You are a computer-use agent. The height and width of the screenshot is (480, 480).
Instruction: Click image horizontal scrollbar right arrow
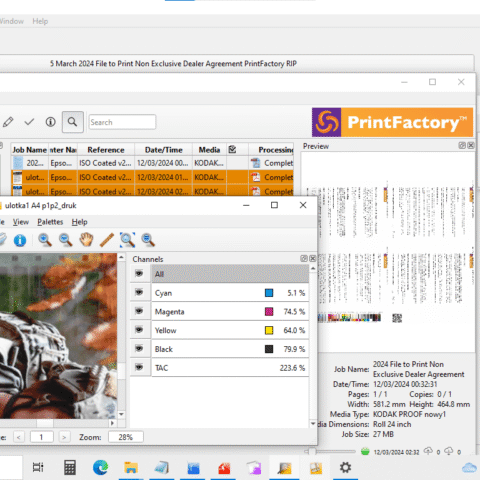pos(112,423)
